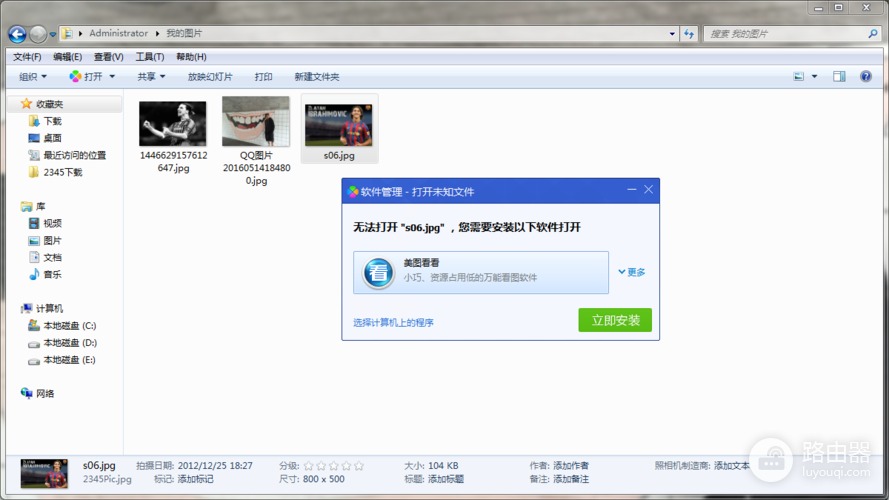Open the 帮助(H) menu
The image size is (889, 500).
[191, 57]
